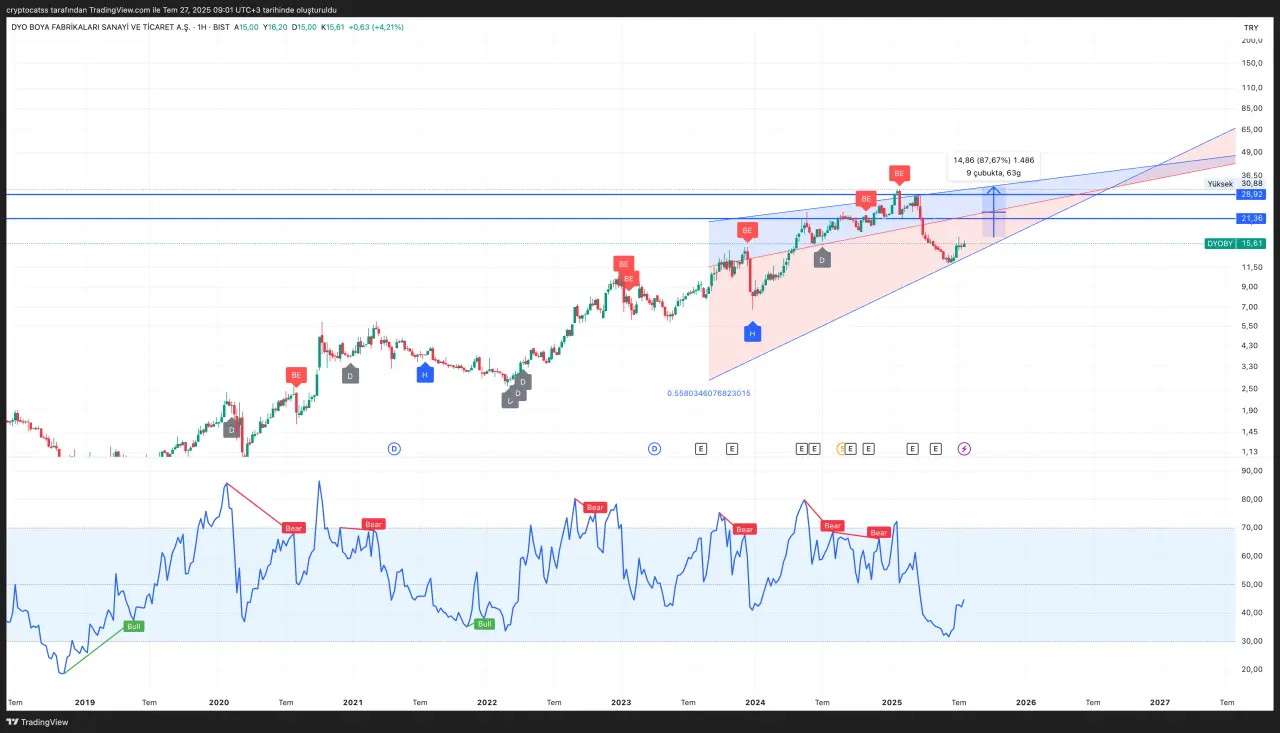Click the 0.5580346076823015 blue value label

click(708, 393)
